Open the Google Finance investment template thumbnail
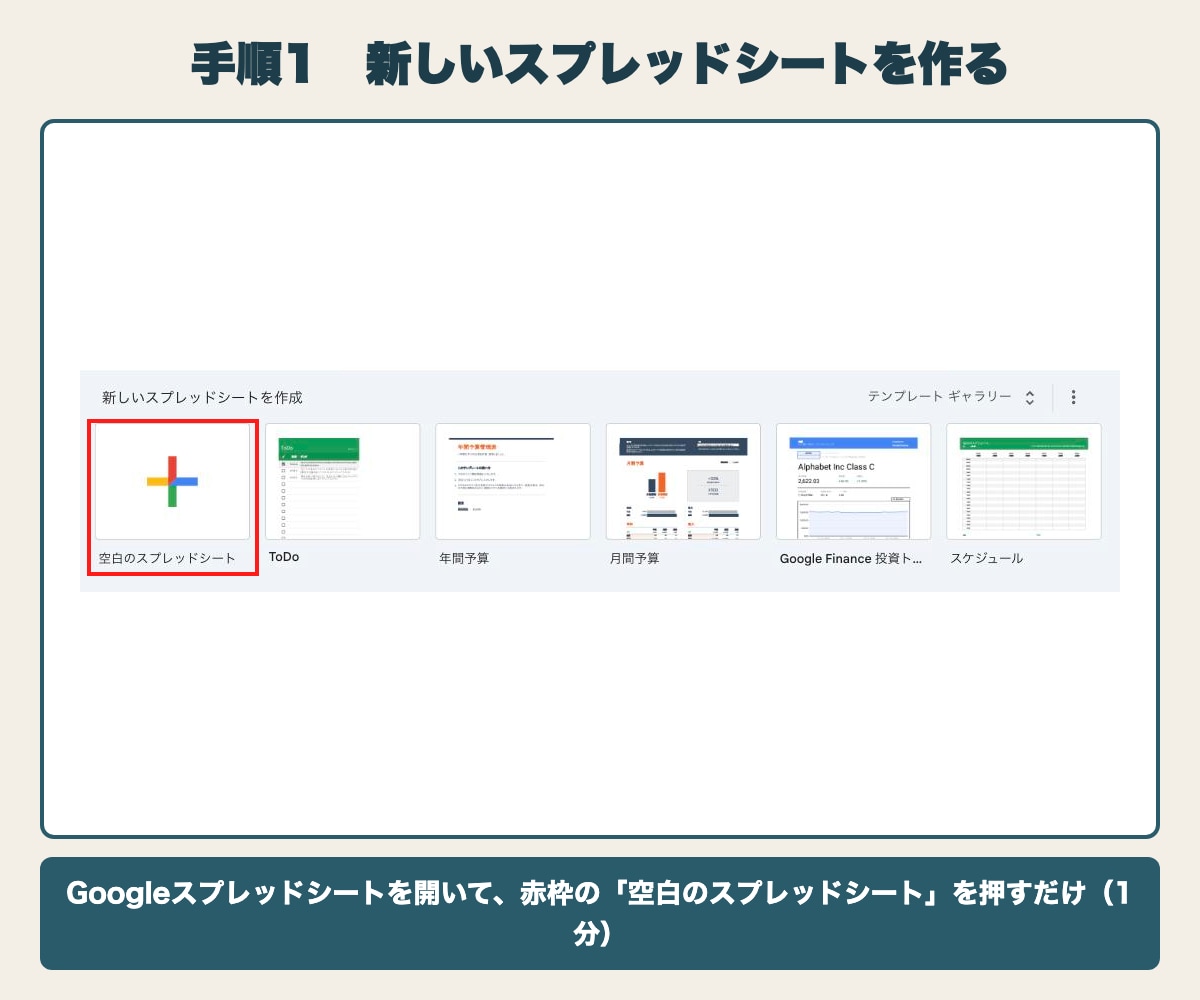This screenshot has width=1200, height=1000. pos(853,482)
